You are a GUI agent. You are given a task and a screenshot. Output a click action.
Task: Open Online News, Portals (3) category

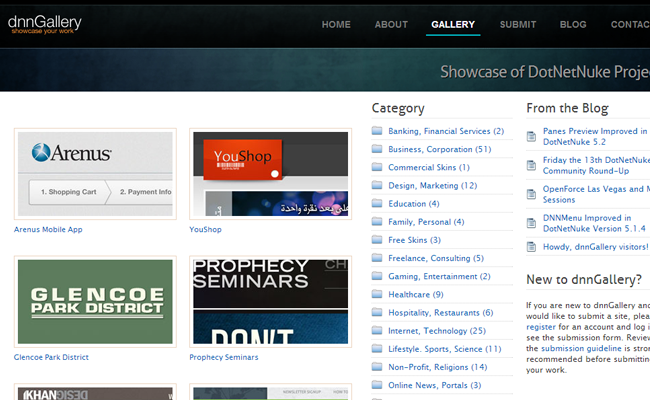(435, 385)
